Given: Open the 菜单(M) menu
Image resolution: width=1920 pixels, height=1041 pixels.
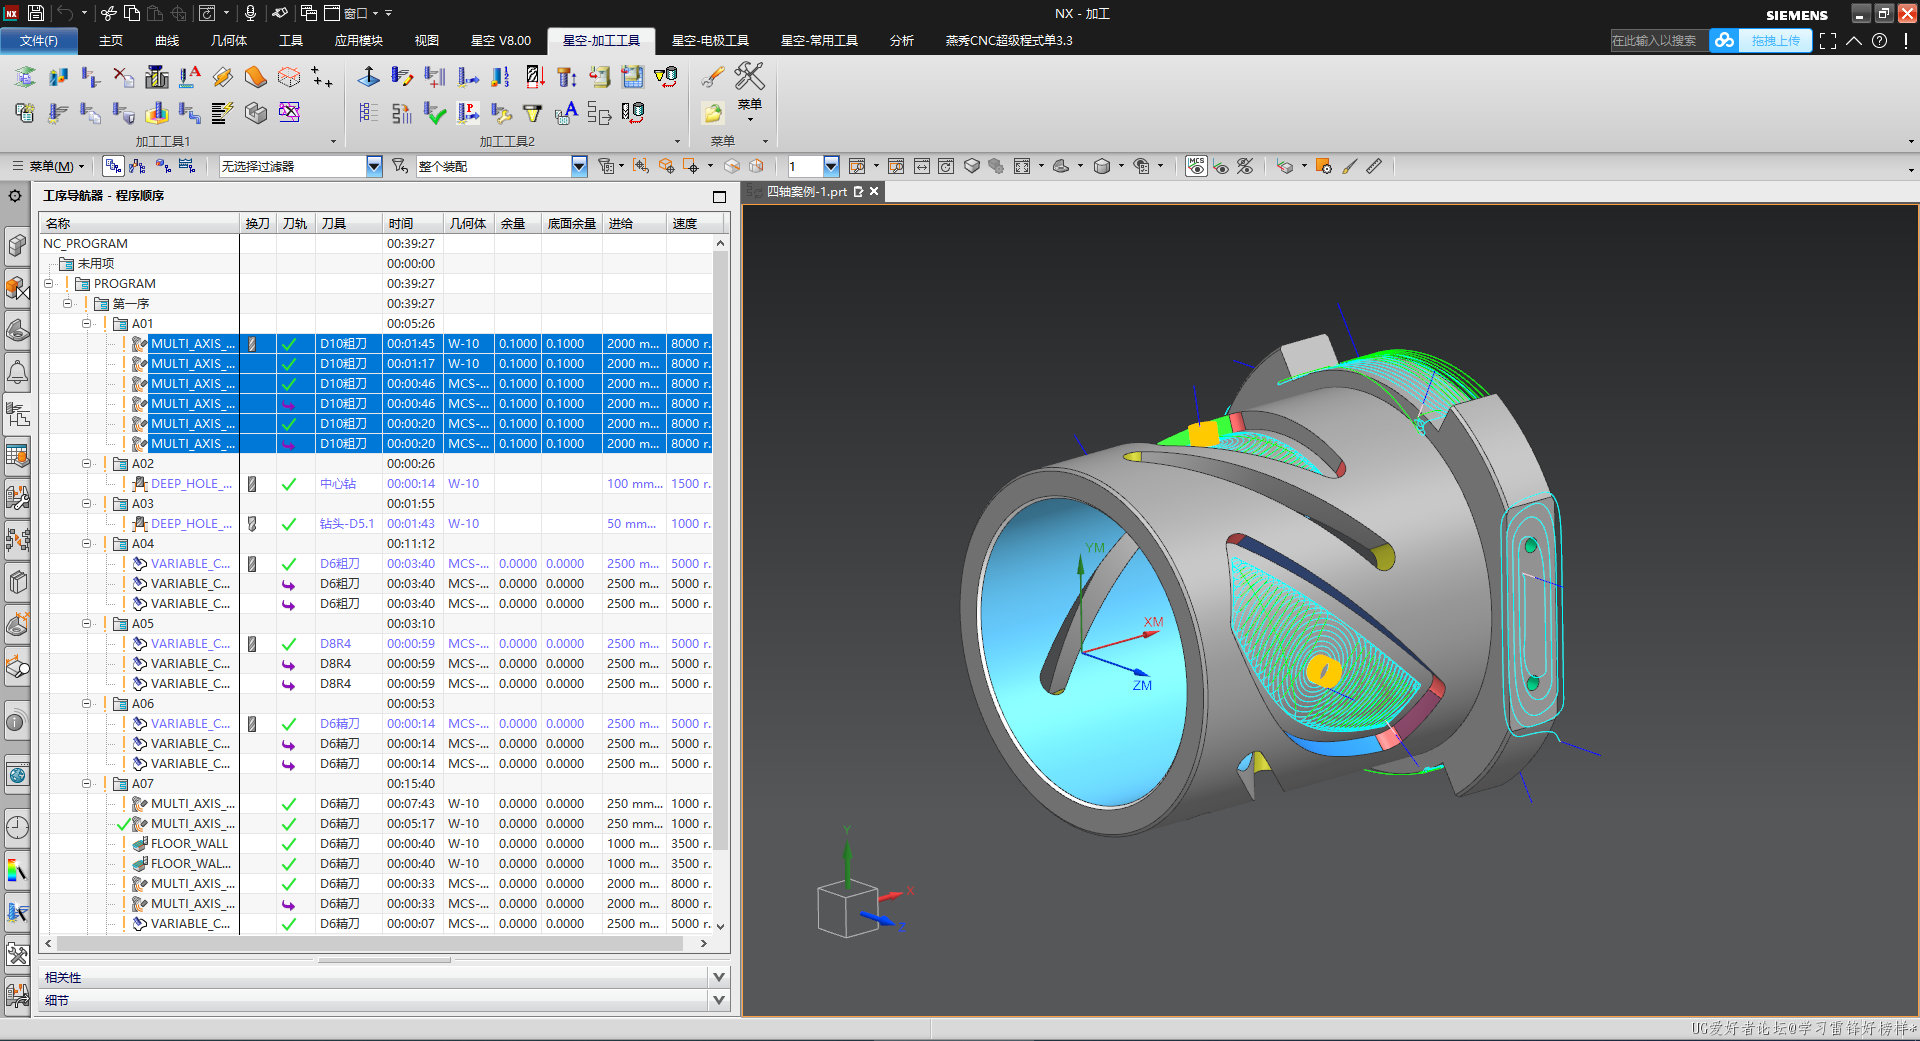Looking at the screenshot, I should coord(49,166).
